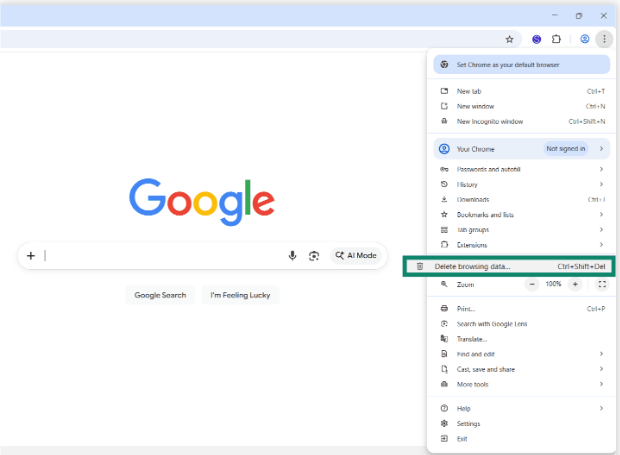The width and height of the screenshot is (620, 455).
Task: Expand the Find and edit submenu
Action: pyautogui.click(x=522, y=354)
